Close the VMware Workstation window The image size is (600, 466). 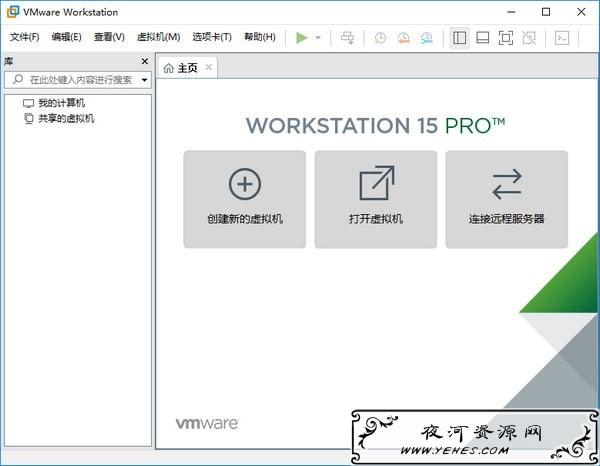click(x=581, y=12)
